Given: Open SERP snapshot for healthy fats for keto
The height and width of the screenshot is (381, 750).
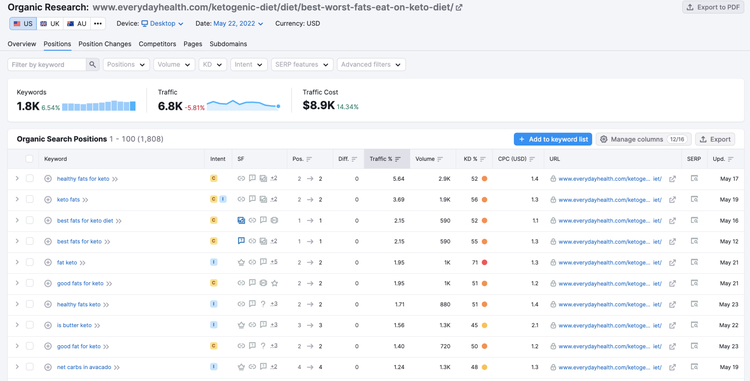Looking at the screenshot, I should (x=694, y=178).
